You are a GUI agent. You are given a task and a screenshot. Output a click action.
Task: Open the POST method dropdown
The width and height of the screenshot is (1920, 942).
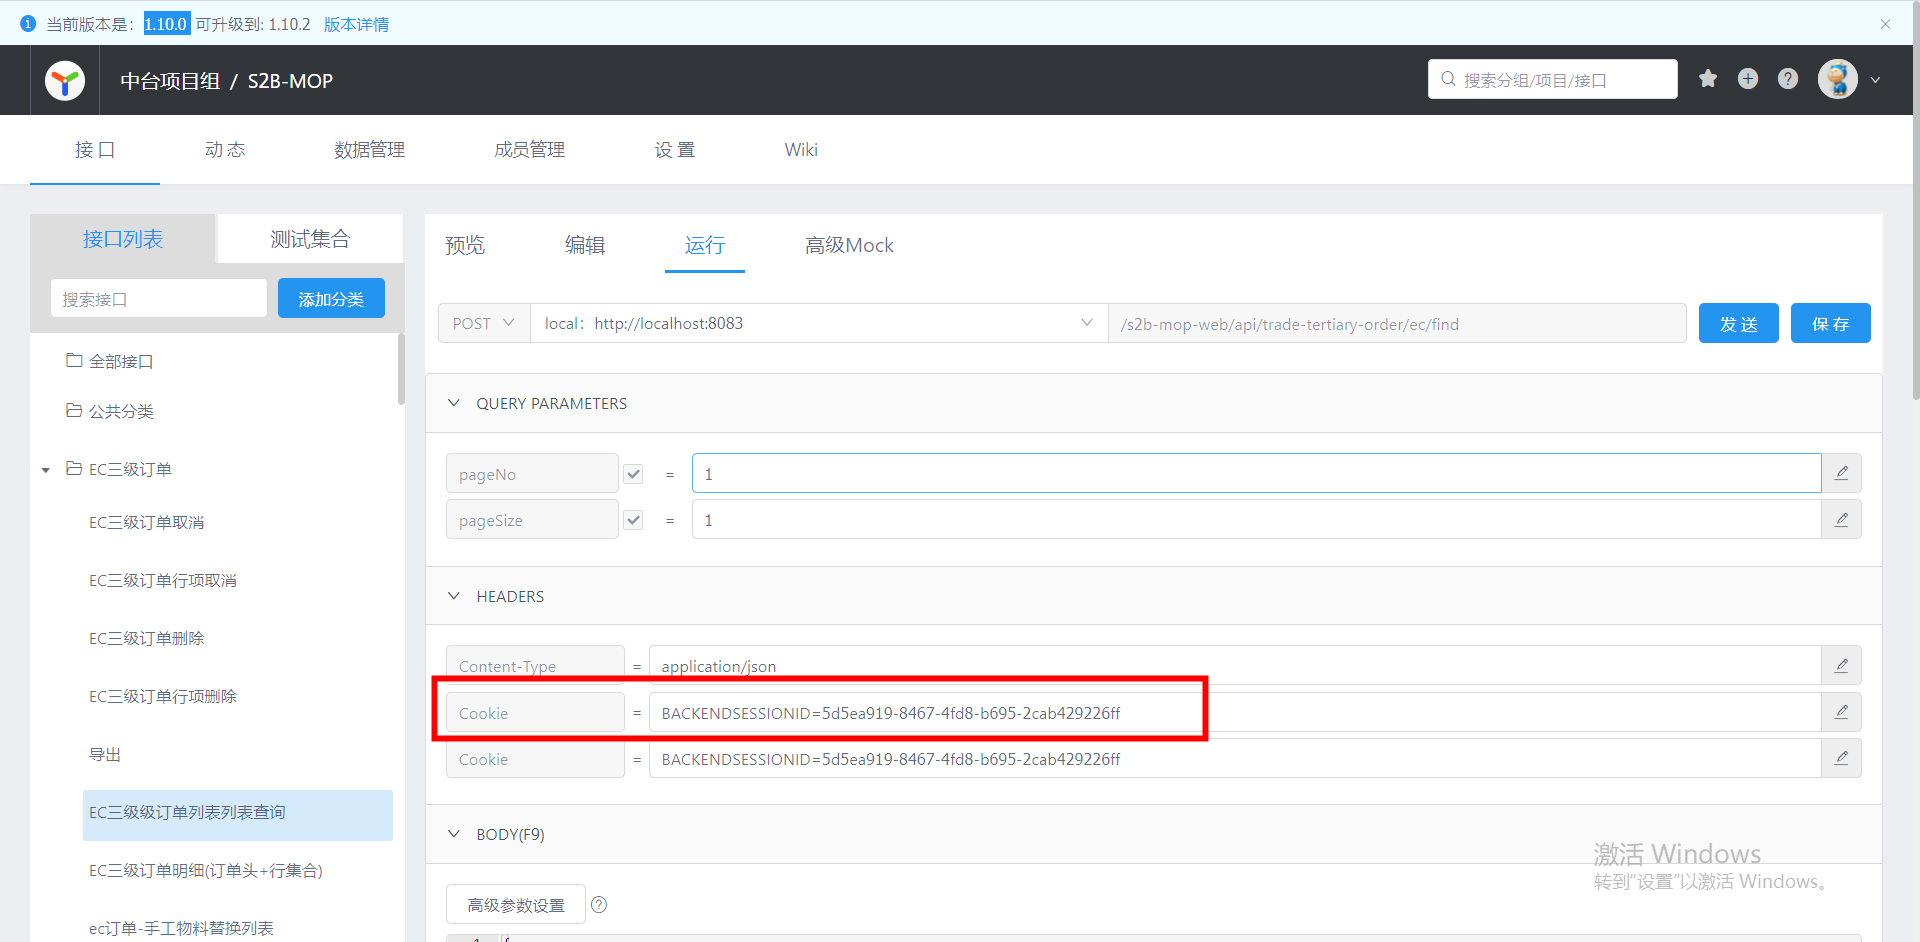coord(483,322)
